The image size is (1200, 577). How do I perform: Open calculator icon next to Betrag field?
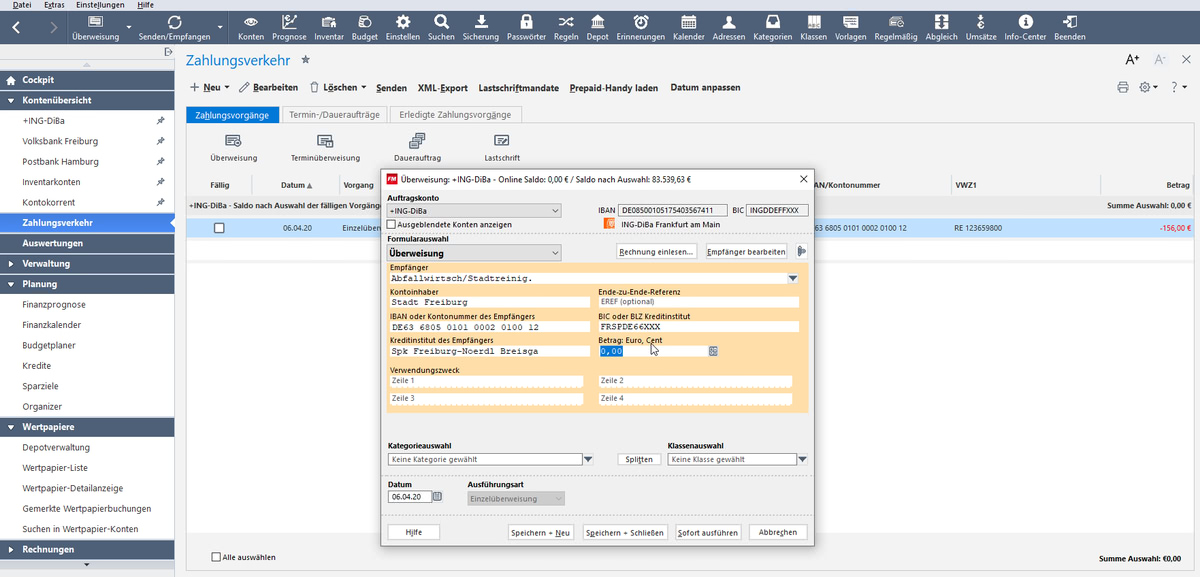(x=713, y=351)
